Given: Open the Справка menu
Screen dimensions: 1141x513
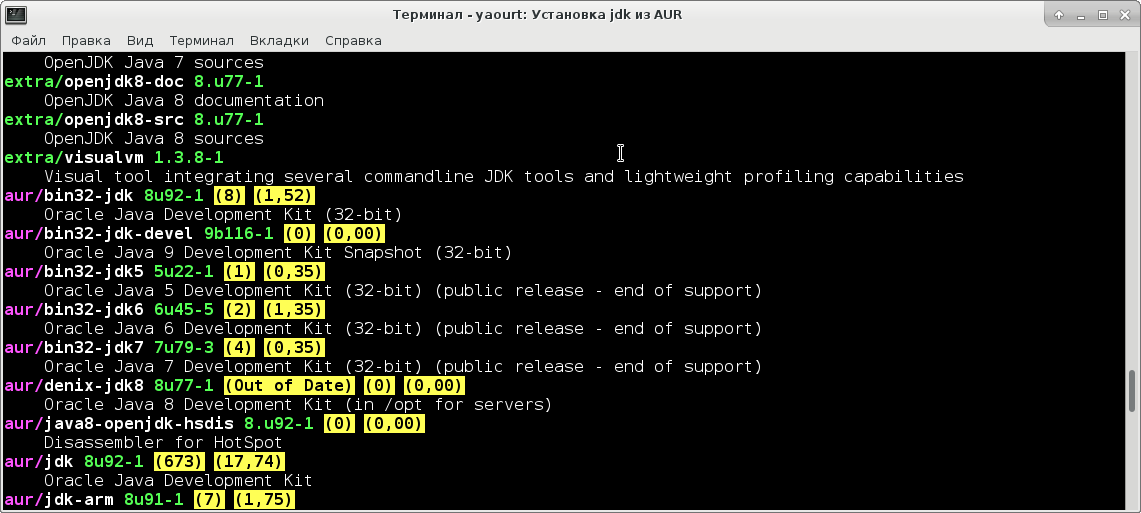Looking at the screenshot, I should tap(353, 41).
